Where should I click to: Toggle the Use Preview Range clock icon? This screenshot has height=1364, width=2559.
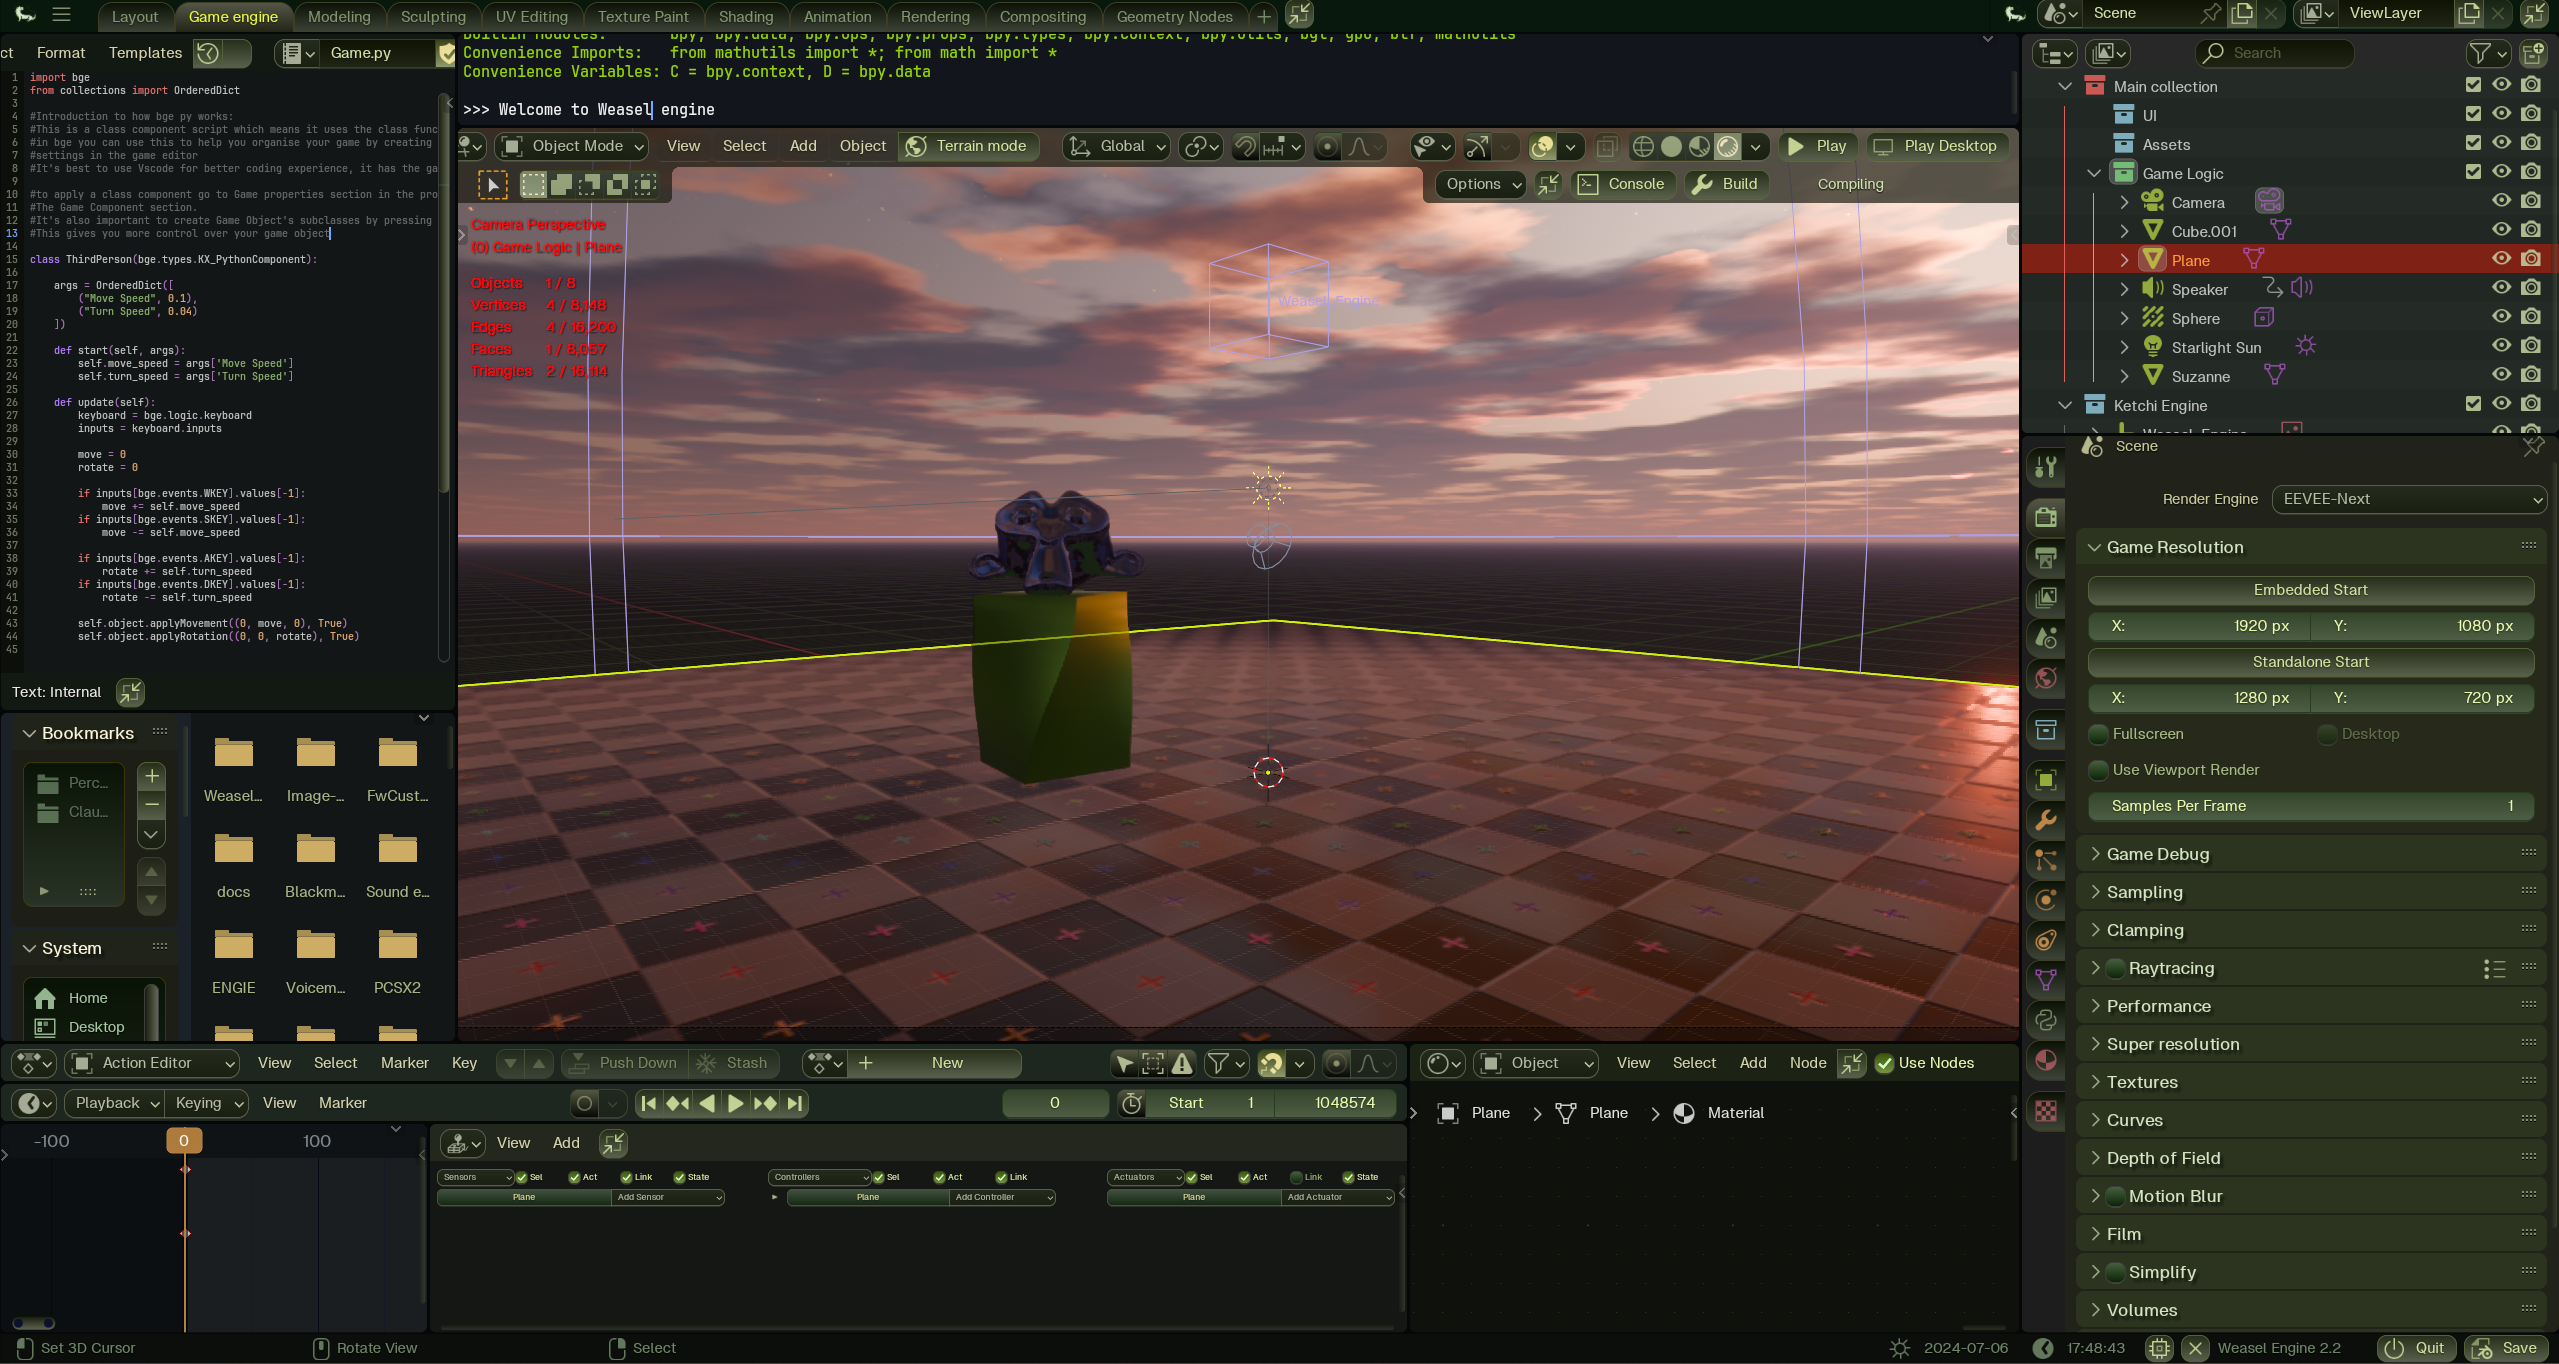(x=1132, y=1103)
